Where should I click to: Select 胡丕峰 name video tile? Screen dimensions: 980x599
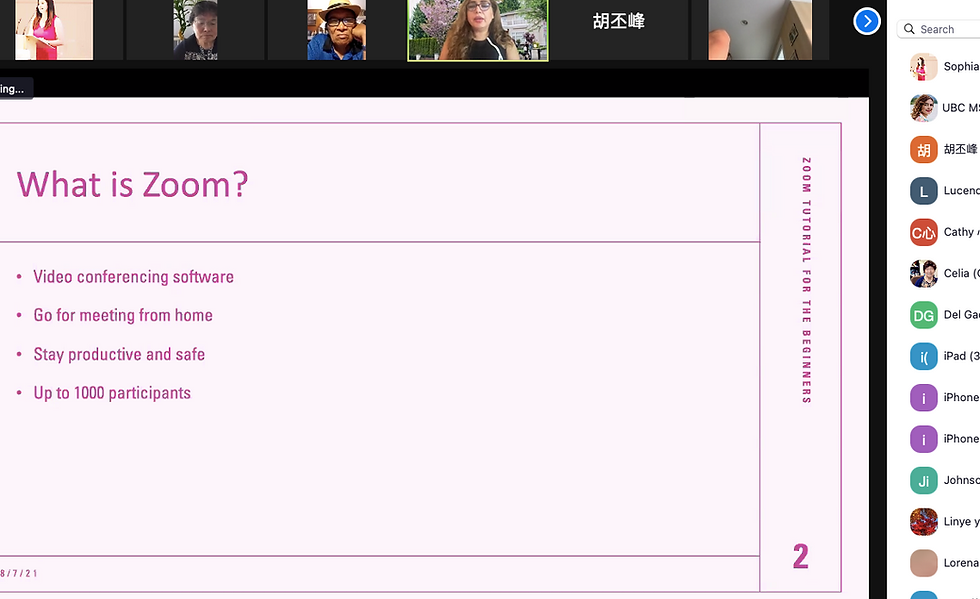click(619, 30)
